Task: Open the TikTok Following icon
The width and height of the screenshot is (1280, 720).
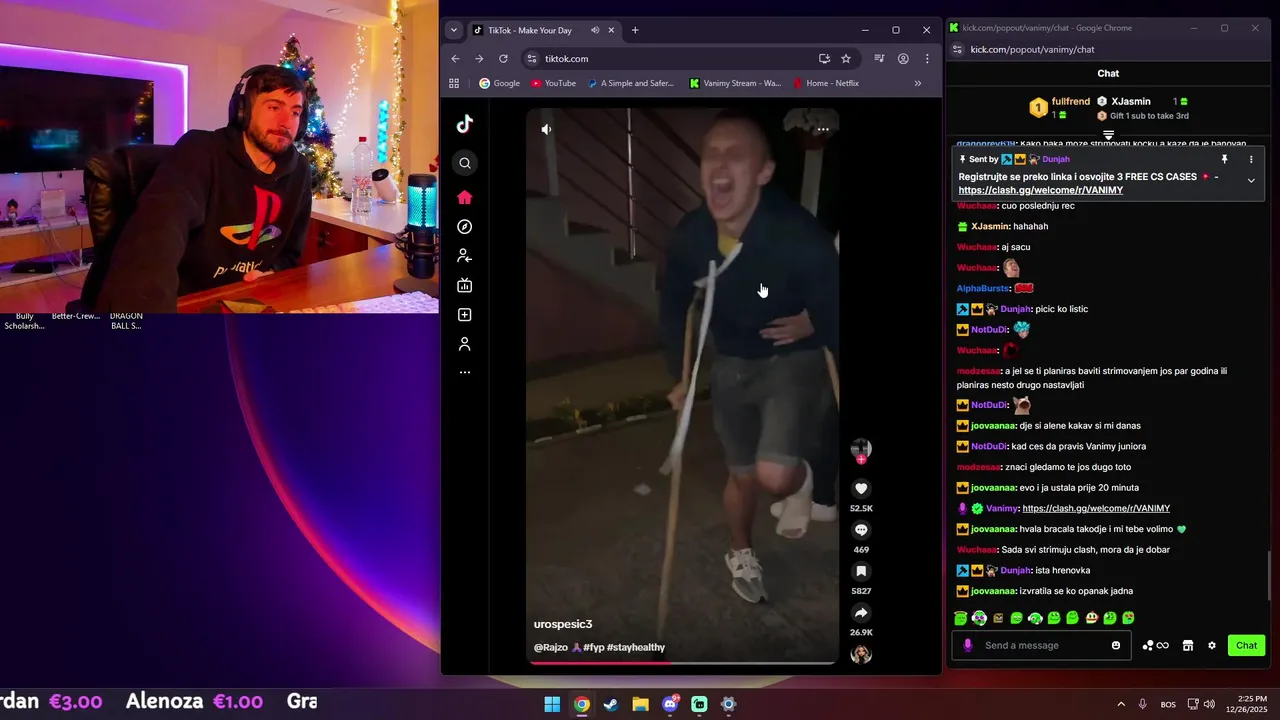Action: pos(465,256)
